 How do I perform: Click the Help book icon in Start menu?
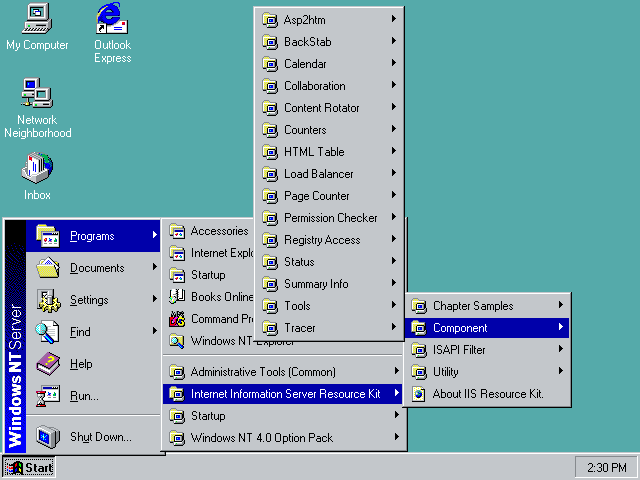click(48, 363)
